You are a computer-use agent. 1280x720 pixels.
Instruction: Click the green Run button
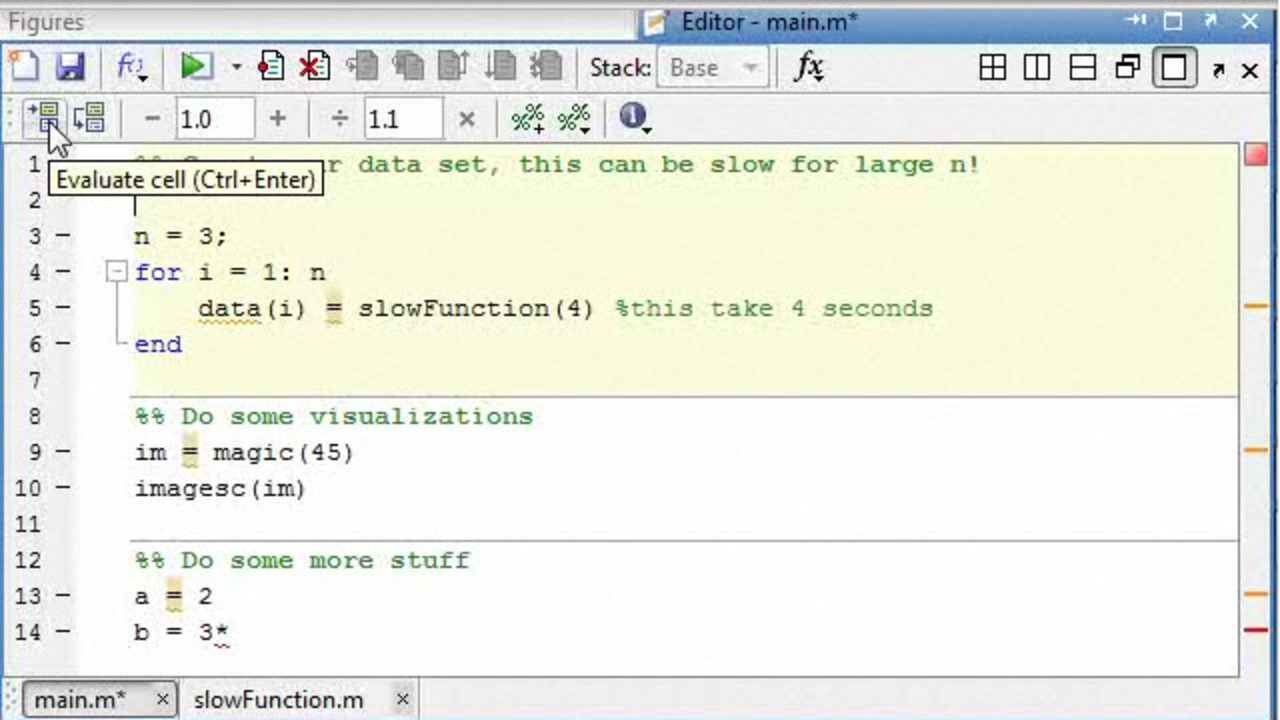[196, 67]
